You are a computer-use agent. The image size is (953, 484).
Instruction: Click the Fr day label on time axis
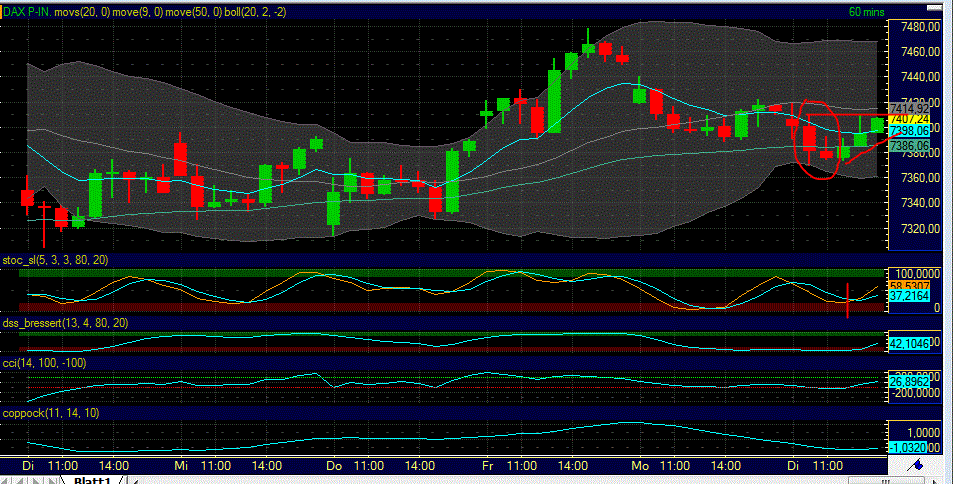(x=487, y=466)
